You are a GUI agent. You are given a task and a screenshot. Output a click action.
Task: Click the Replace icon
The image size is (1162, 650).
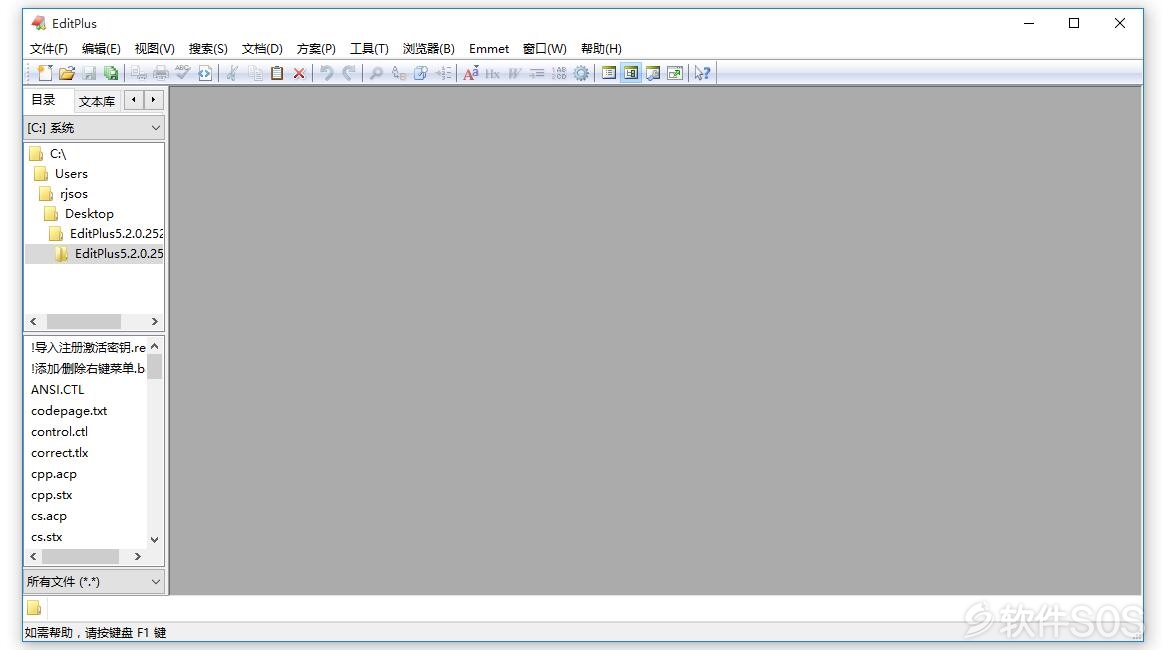tap(399, 73)
